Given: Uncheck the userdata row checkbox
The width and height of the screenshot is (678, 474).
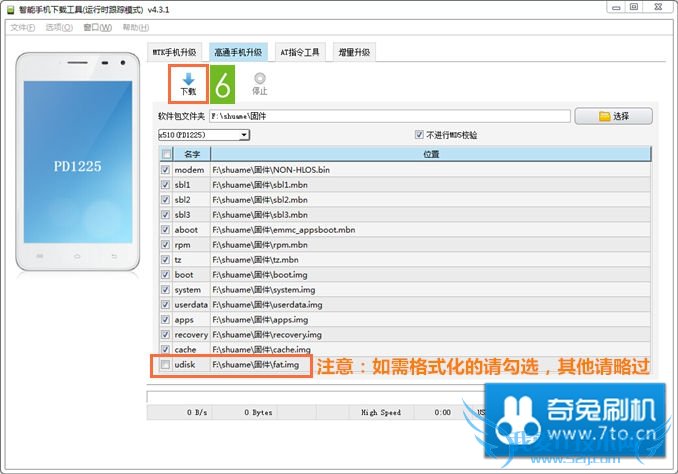Looking at the screenshot, I should [x=165, y=304].
